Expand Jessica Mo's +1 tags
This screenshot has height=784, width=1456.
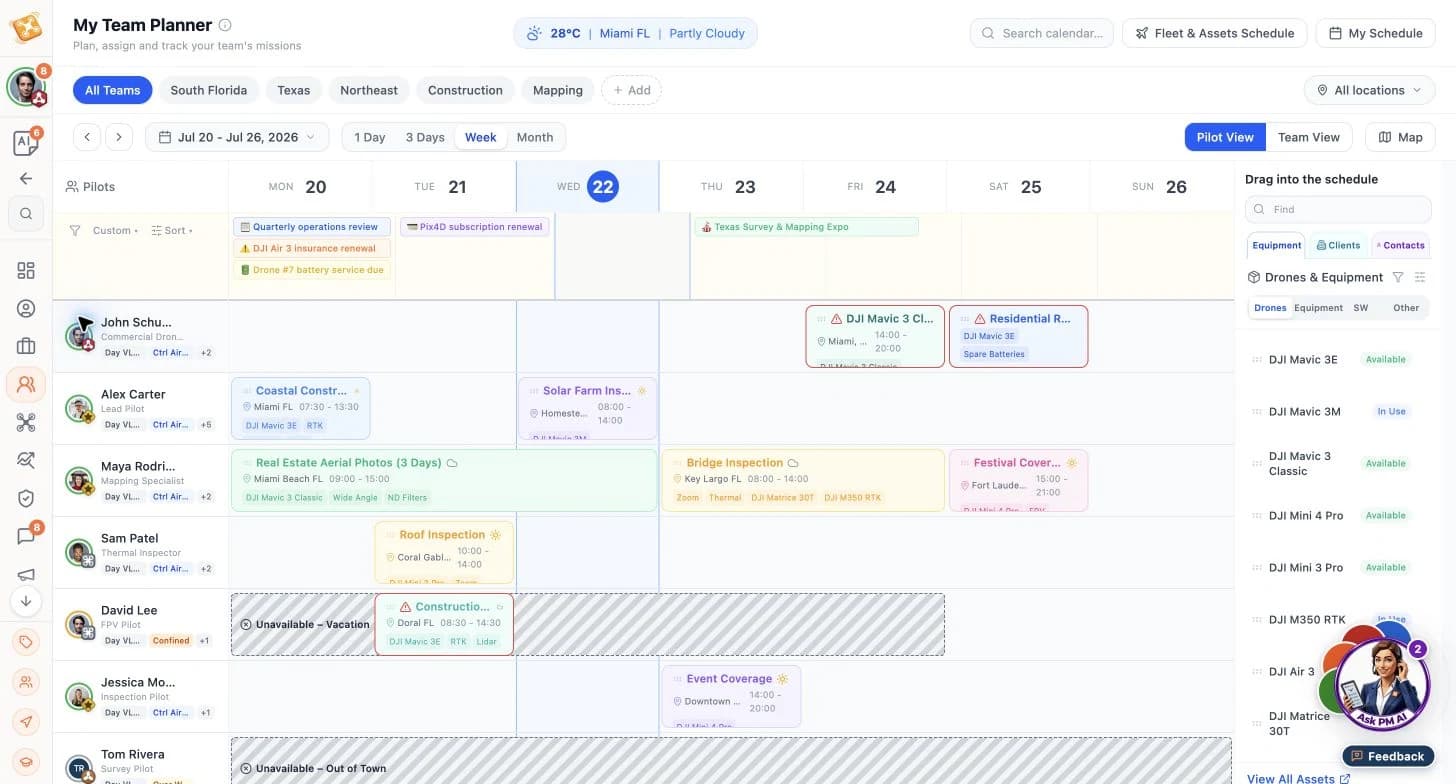click(x=206, y=712)
